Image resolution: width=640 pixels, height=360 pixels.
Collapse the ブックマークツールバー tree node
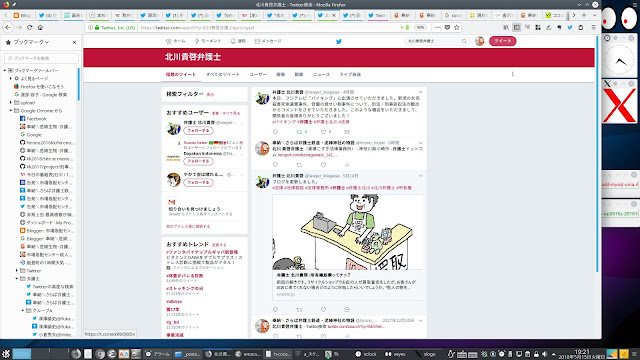coord(5,70)
